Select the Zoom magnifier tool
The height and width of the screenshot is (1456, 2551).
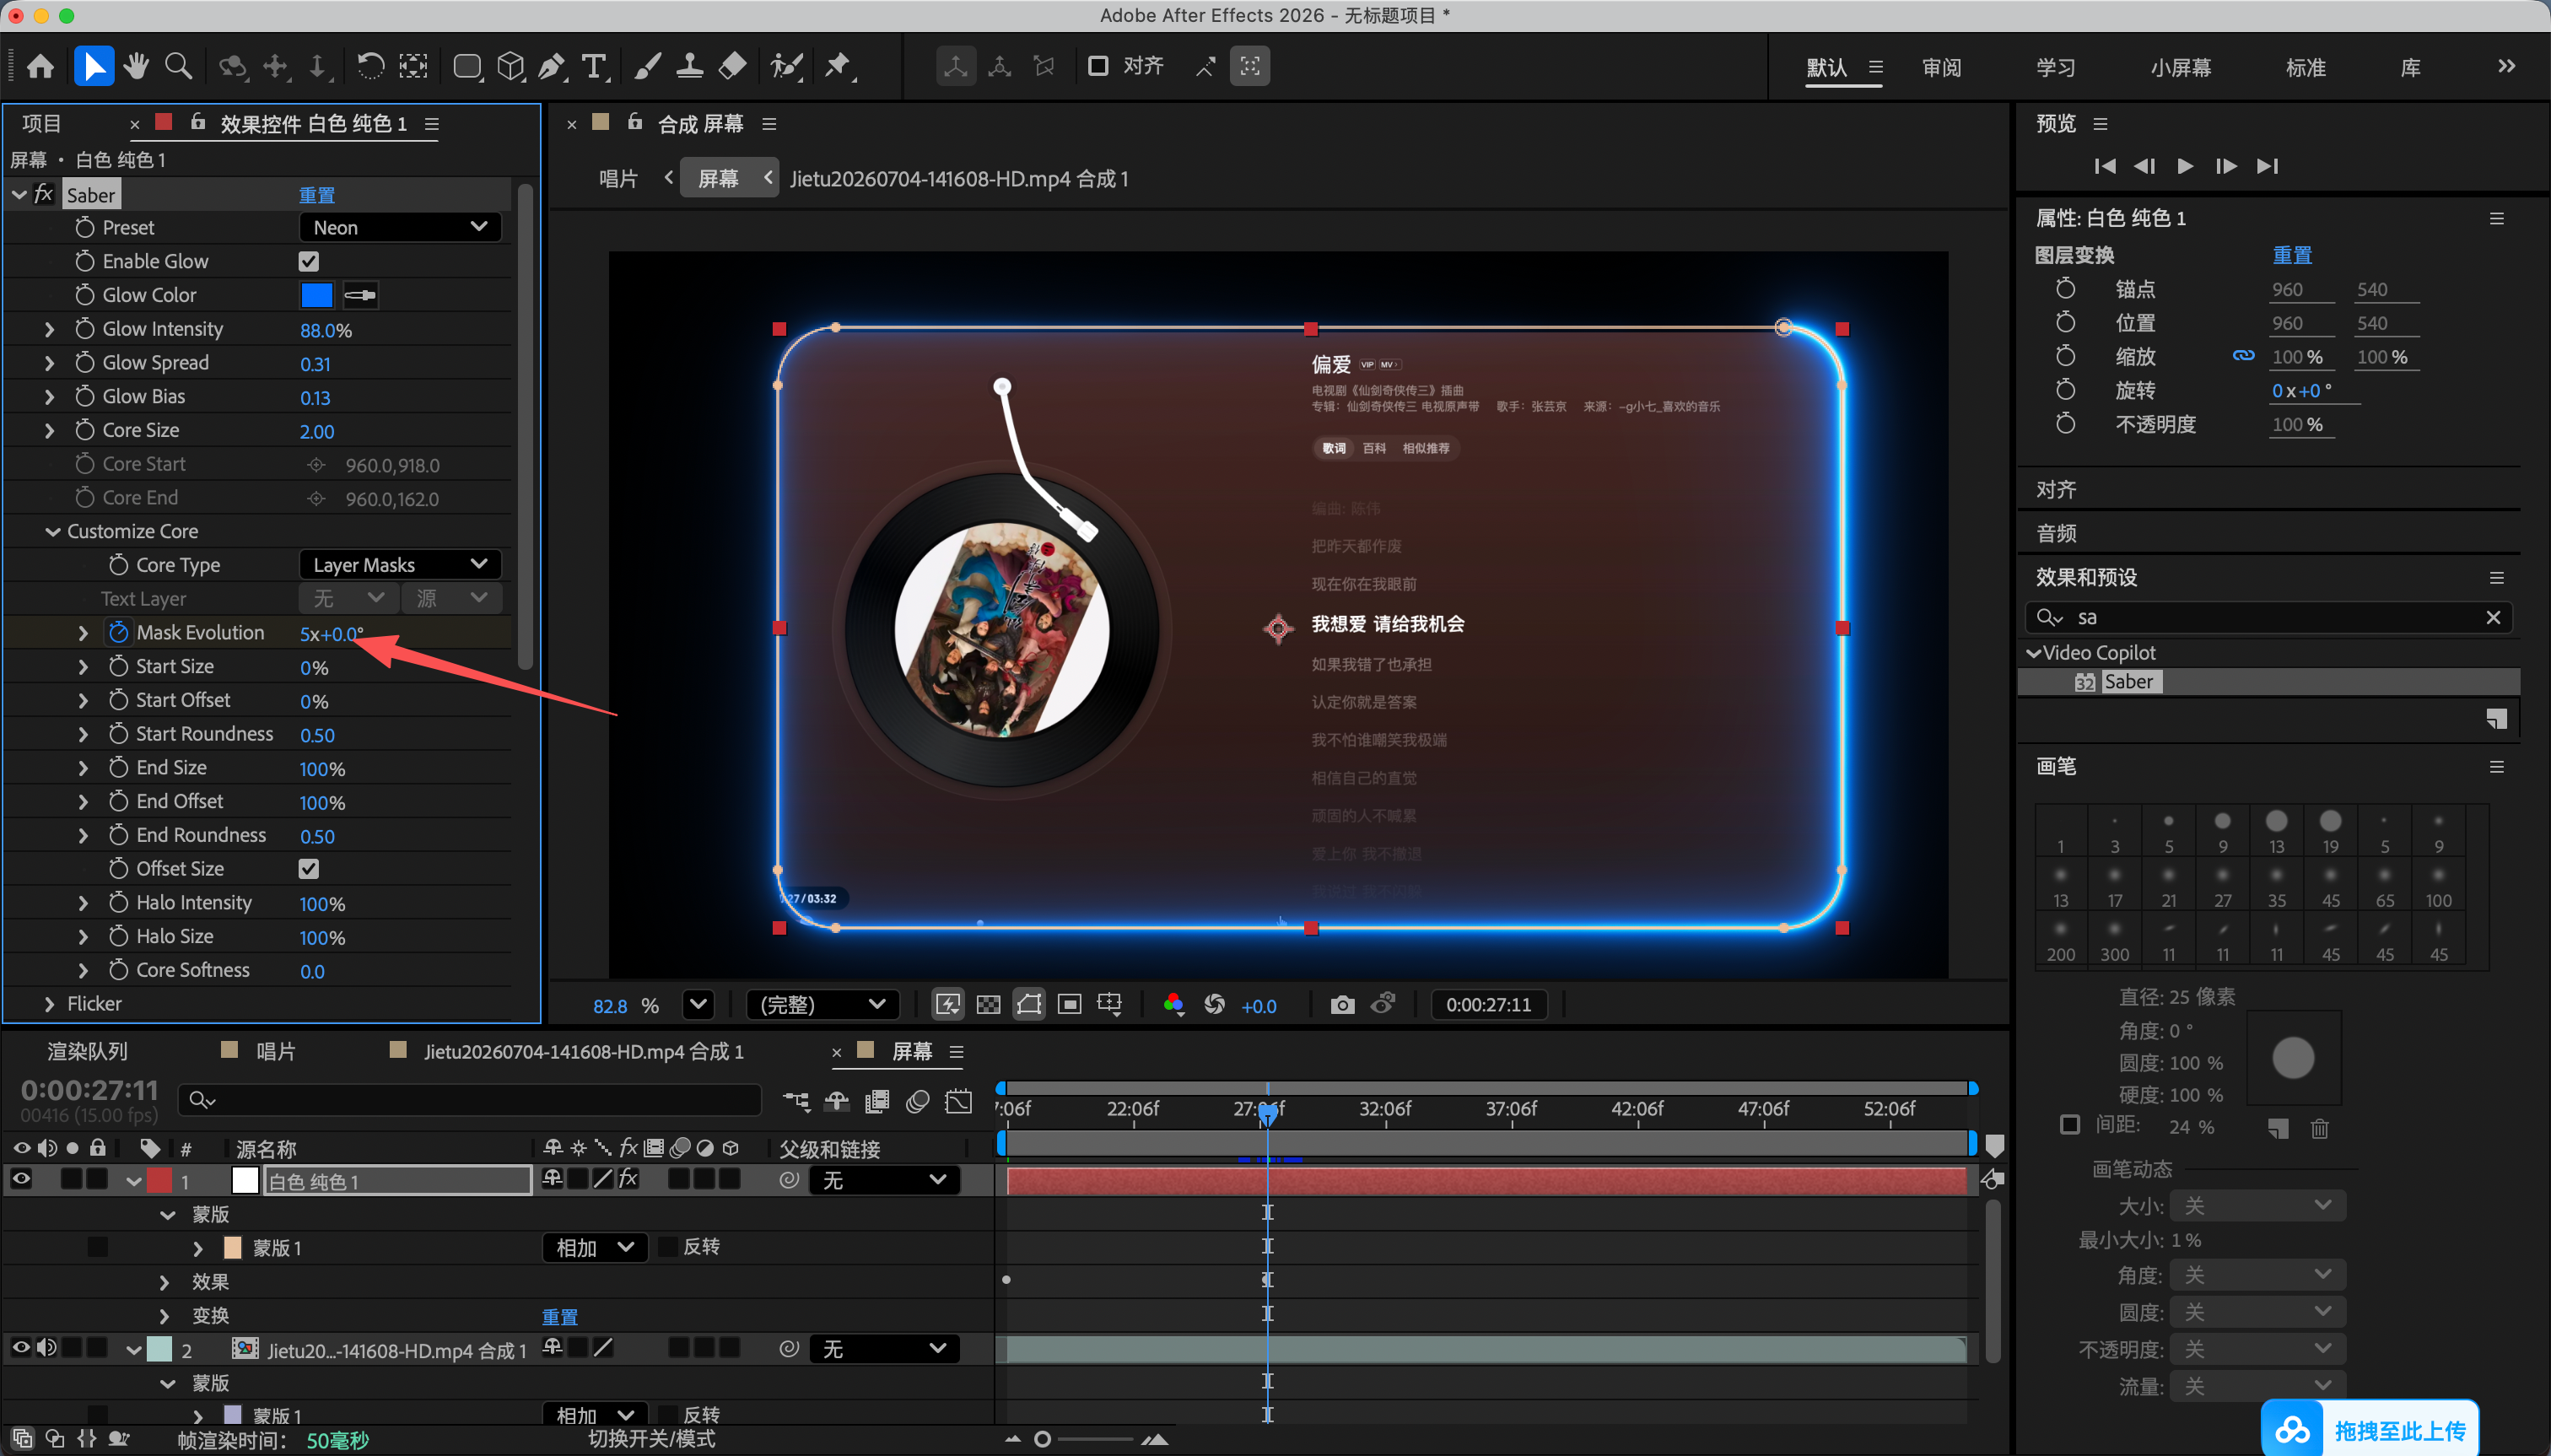(178, 66)
